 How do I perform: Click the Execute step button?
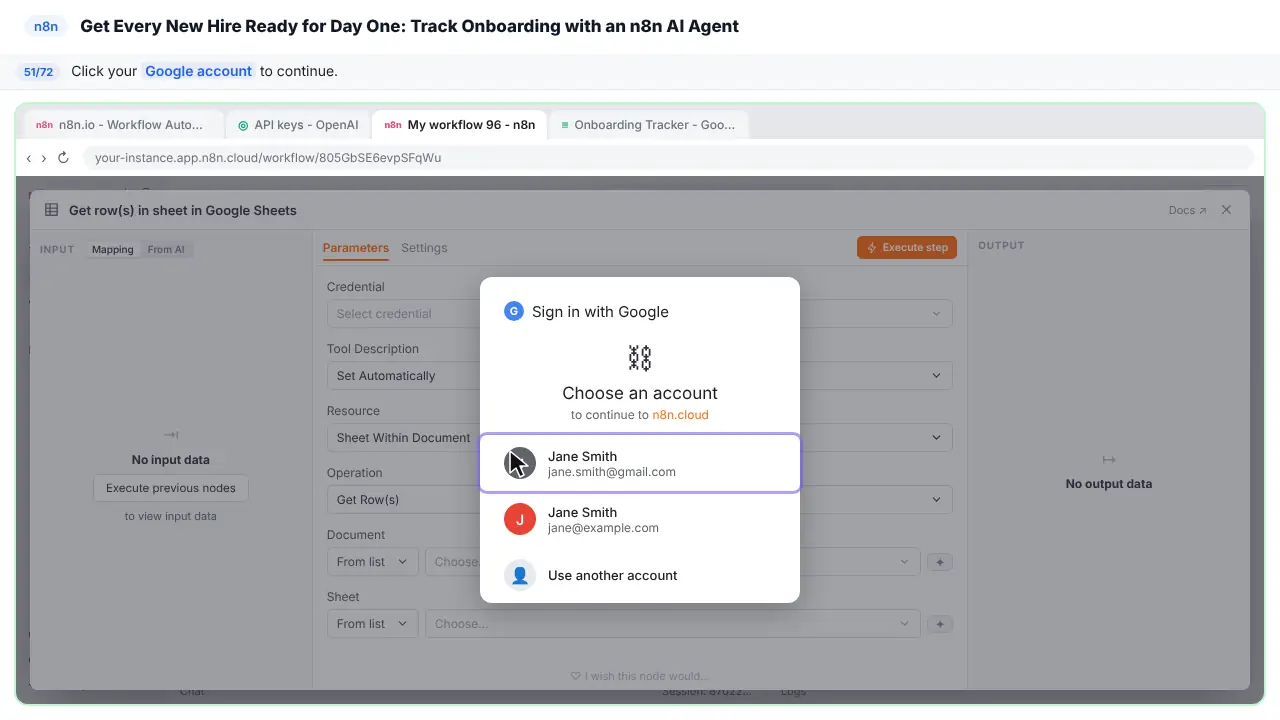pos(907,248)
